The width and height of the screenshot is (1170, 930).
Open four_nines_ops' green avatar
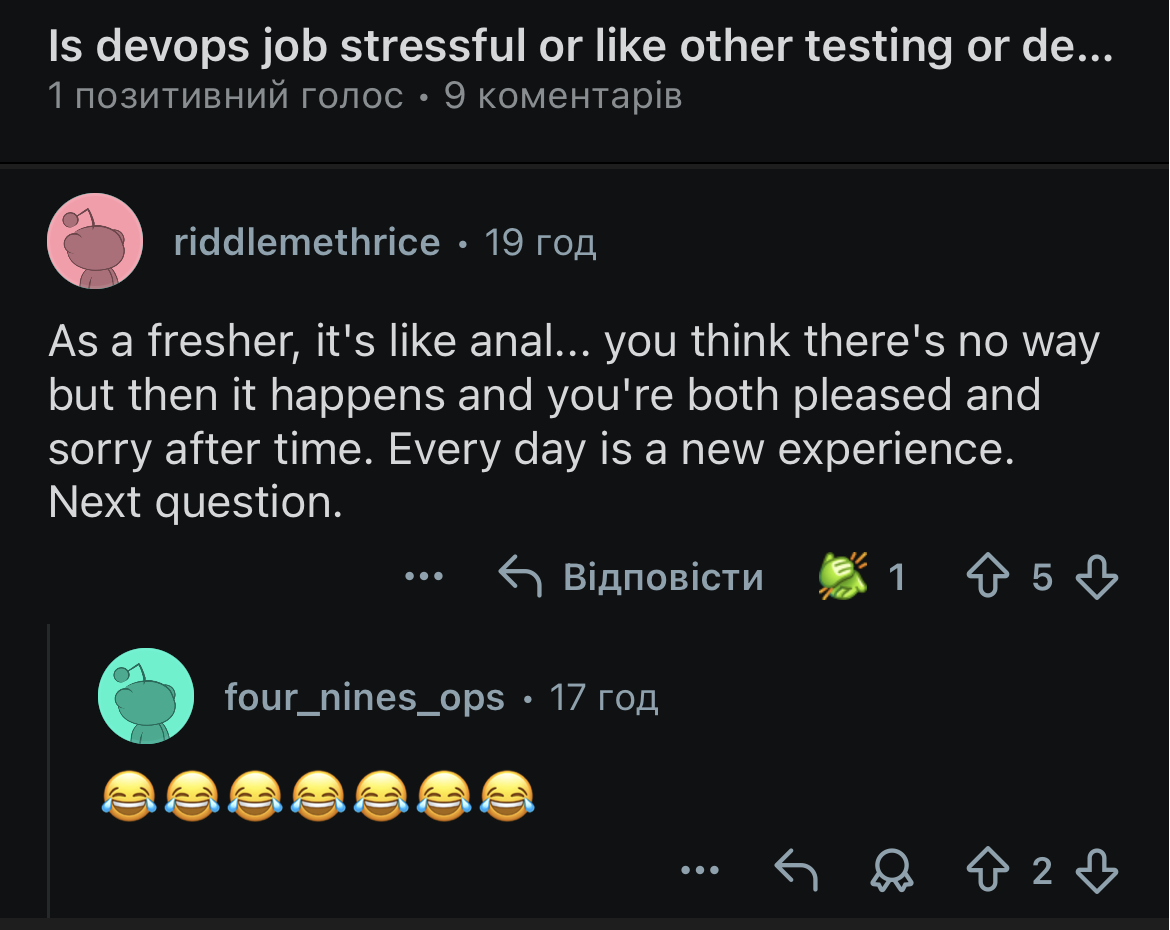click(x=145, y=696)
